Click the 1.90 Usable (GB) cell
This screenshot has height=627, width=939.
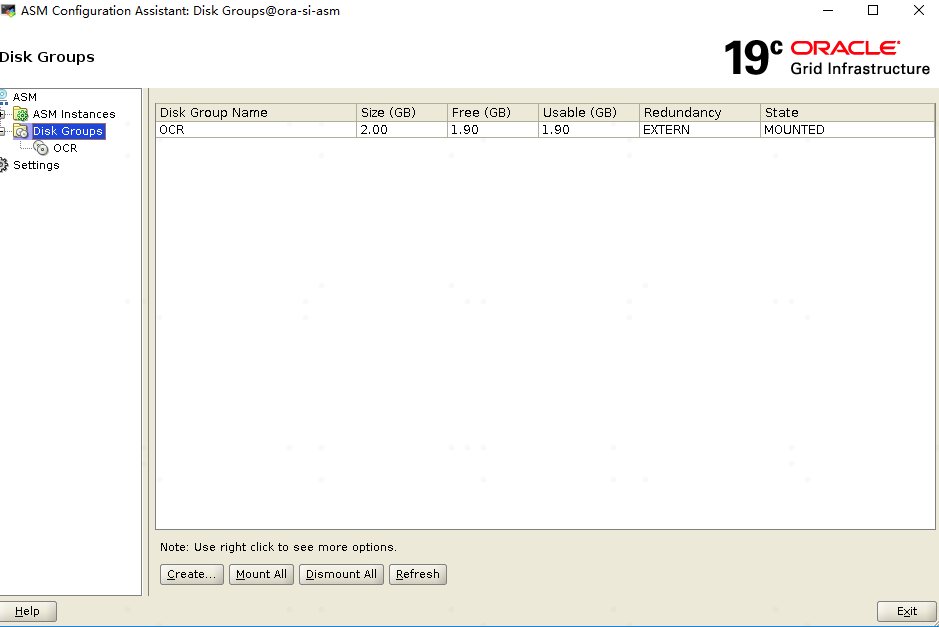[589, 130]
